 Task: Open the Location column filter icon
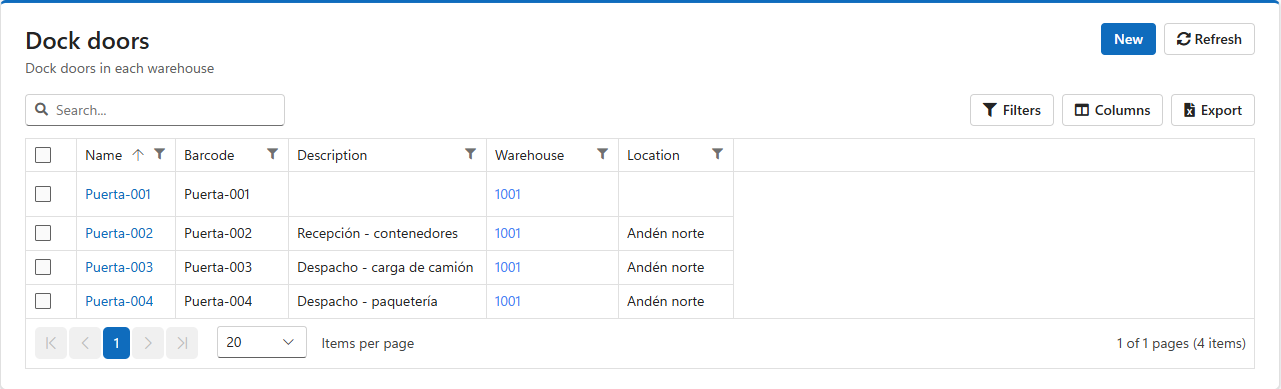click(717, 154)
